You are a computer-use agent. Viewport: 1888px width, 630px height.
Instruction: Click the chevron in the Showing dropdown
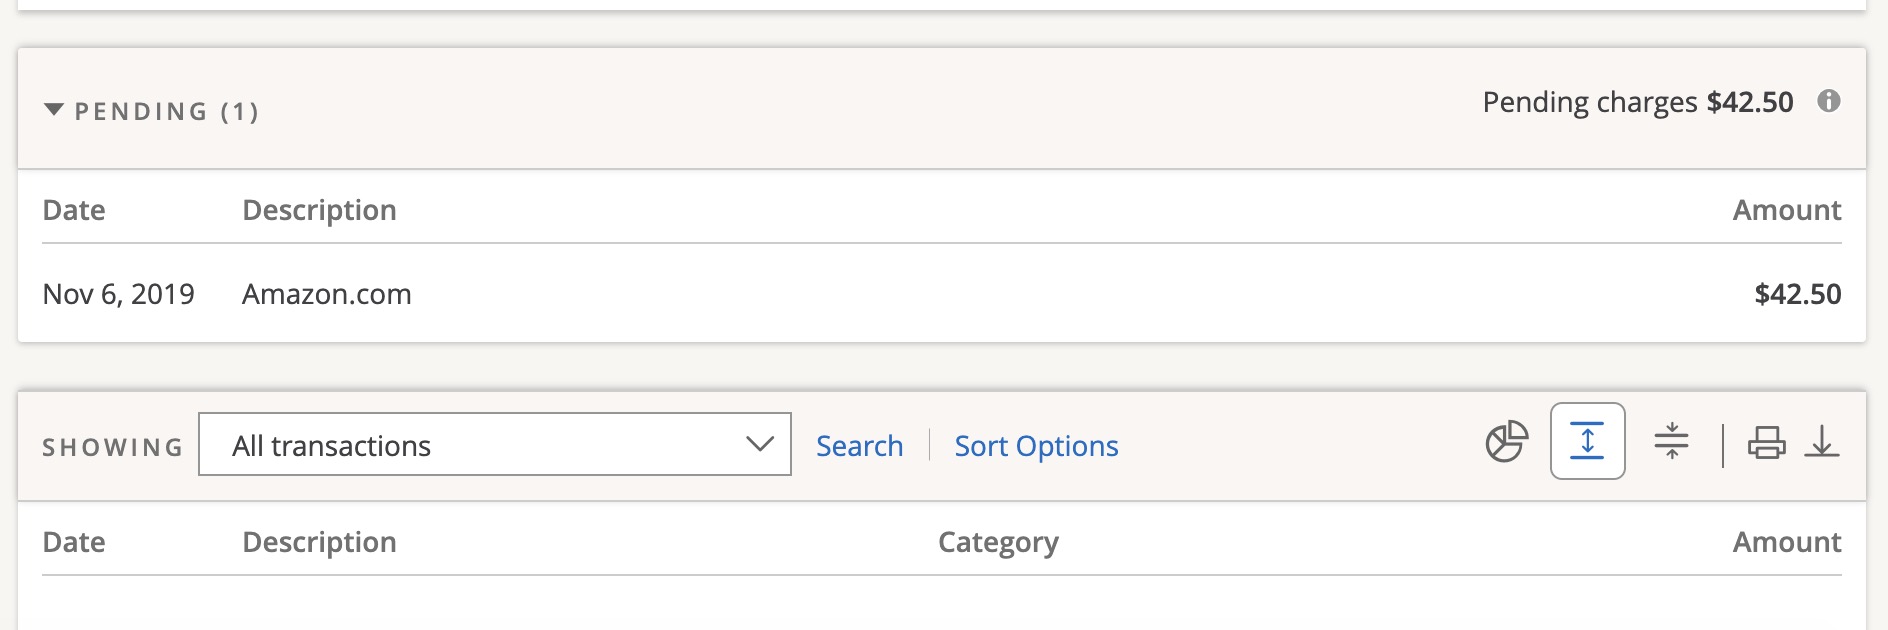click(x=760, y=444)
